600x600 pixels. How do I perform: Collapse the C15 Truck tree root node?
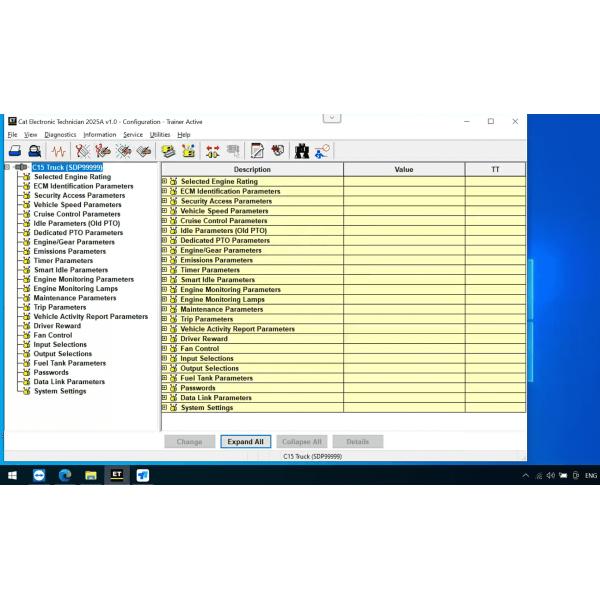point(7,167)
